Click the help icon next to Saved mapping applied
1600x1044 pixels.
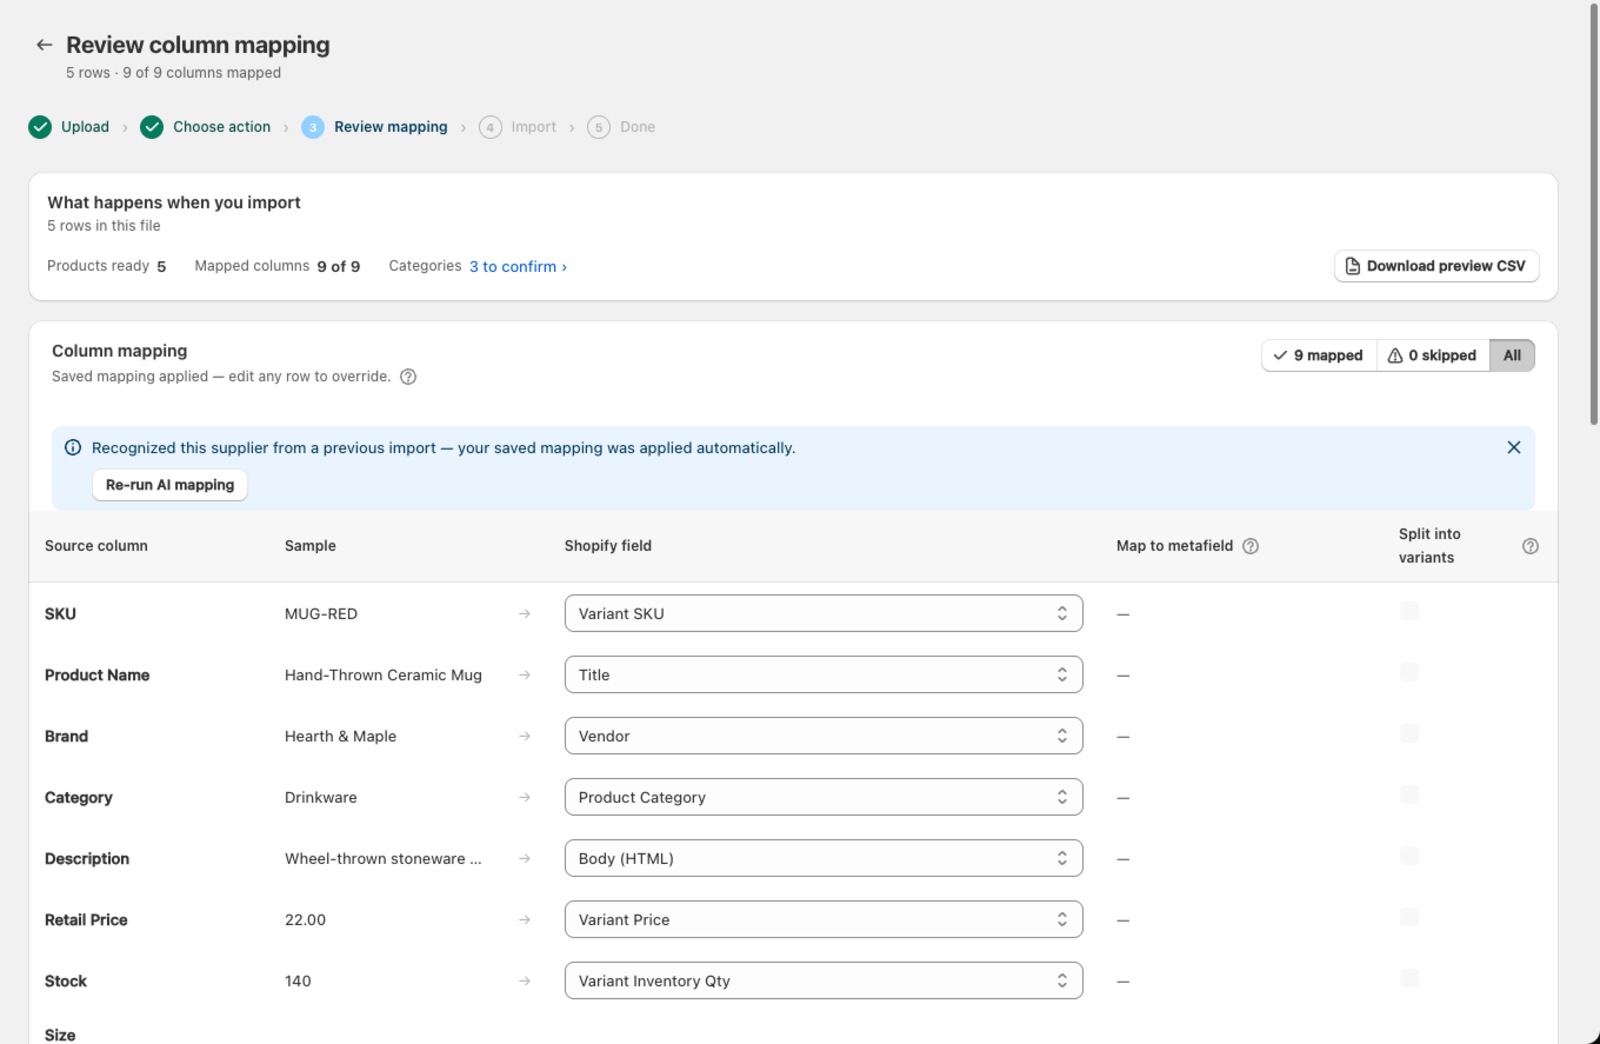point(408,377)
